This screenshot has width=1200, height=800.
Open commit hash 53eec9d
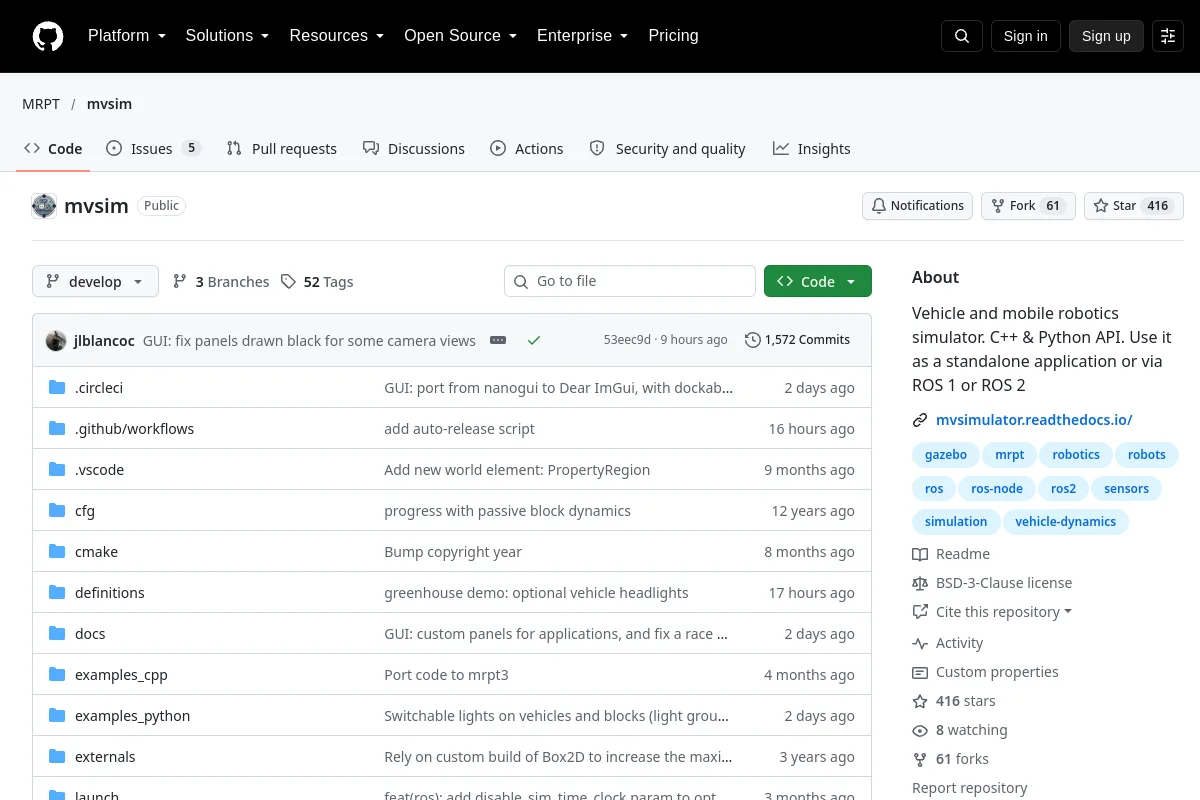(627, 340)
